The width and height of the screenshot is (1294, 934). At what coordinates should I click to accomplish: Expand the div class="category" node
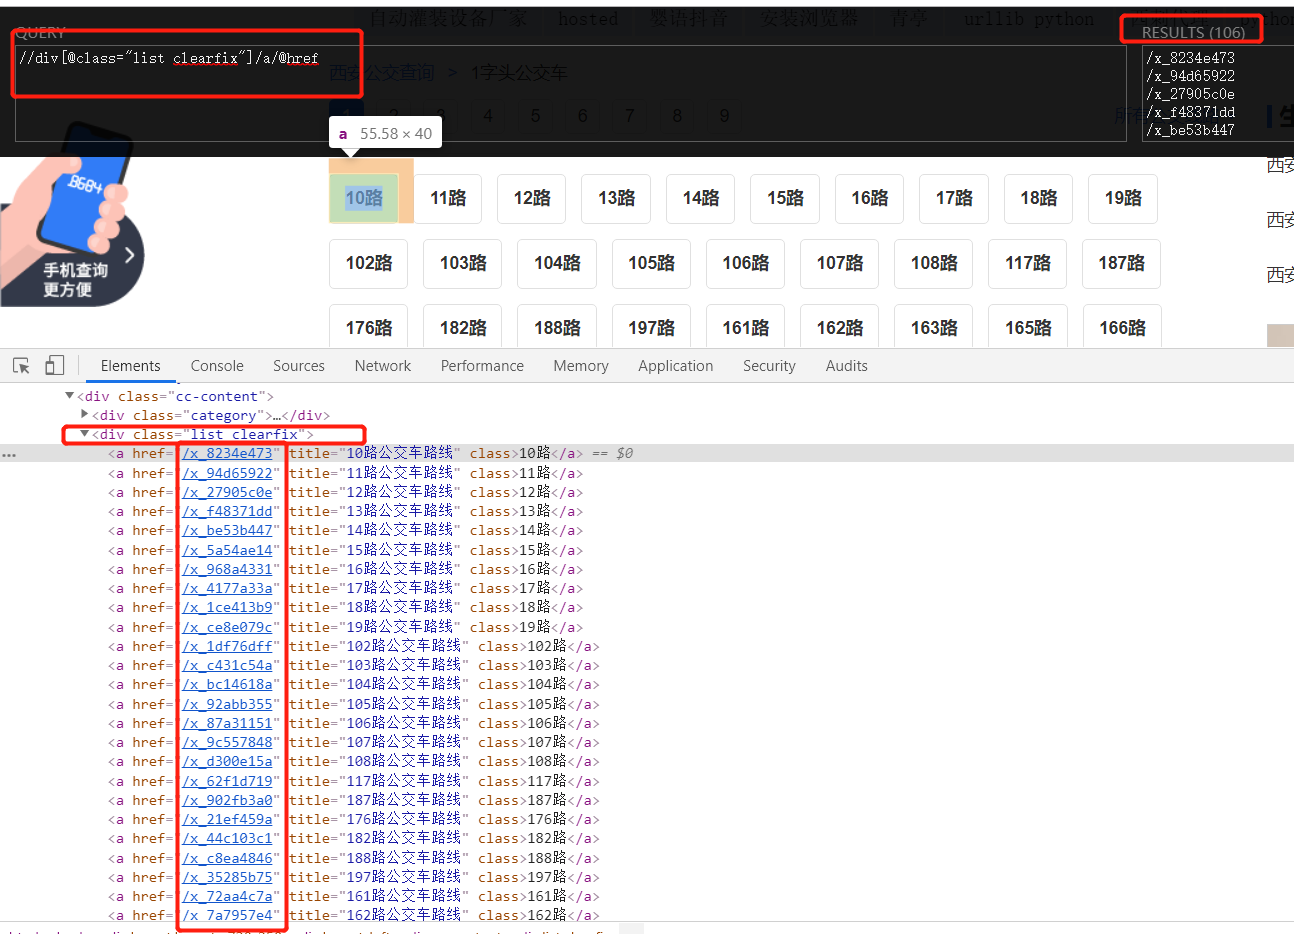tap(85, 415)
